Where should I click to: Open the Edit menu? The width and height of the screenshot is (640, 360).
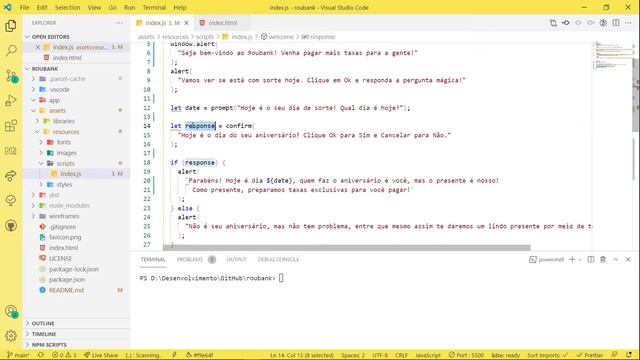42,7
